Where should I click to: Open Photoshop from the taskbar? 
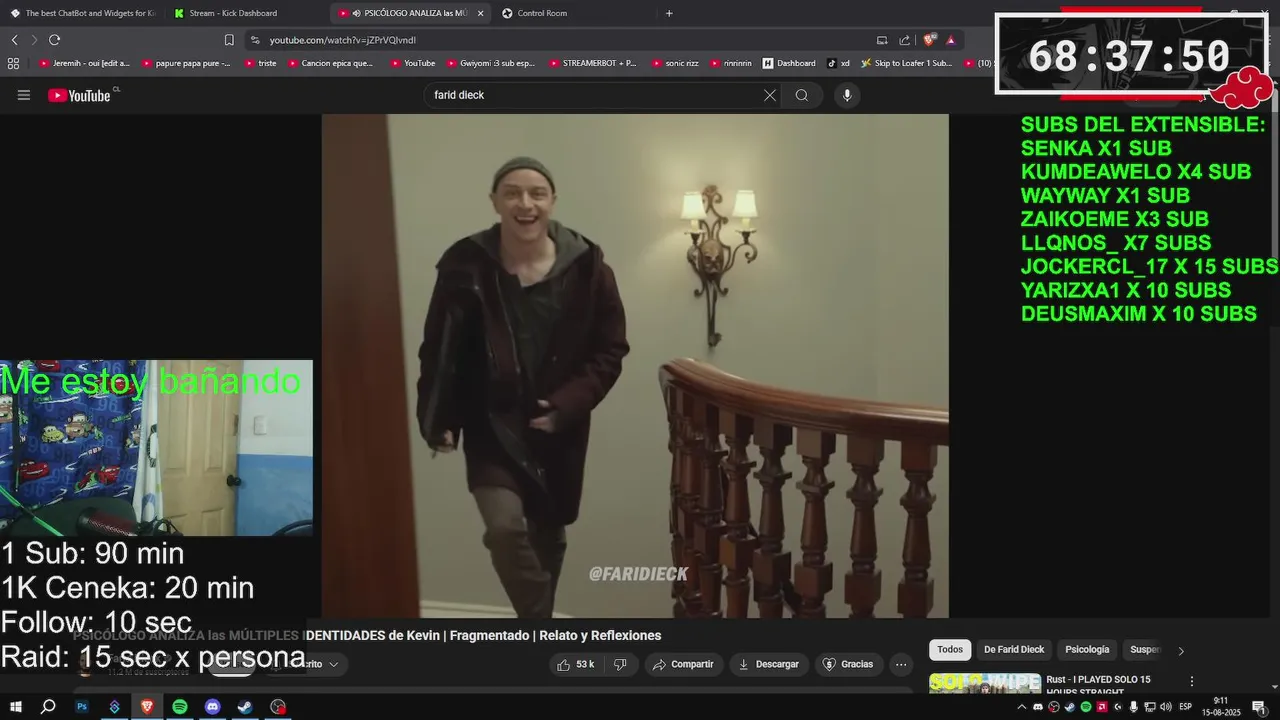pos(82,706)
